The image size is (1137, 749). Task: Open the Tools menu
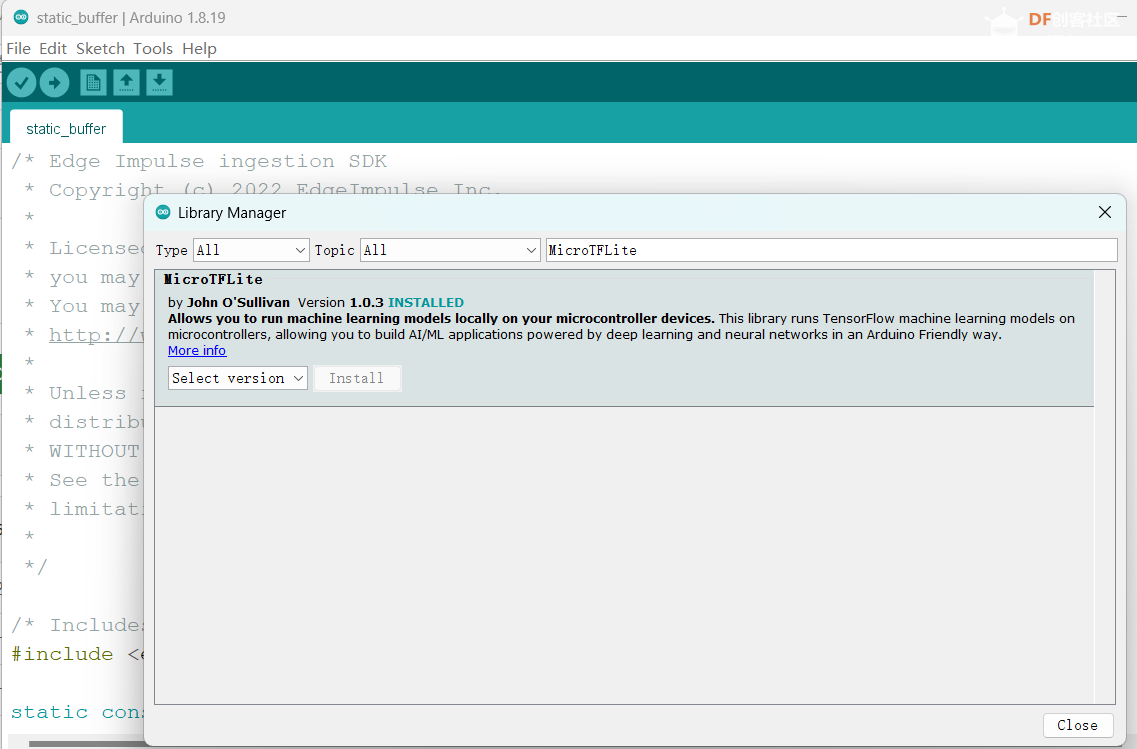pos(153,49)
